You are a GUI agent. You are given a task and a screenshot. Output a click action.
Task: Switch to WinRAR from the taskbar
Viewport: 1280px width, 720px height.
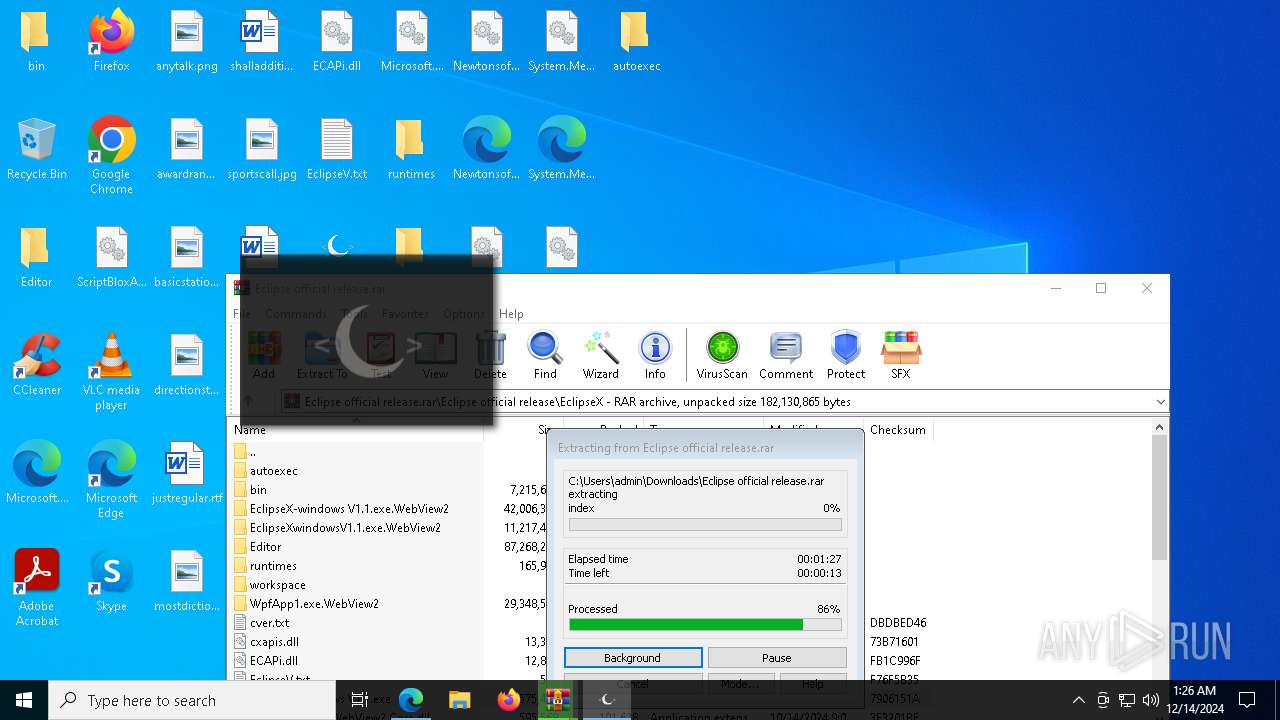click(x=557, y=700)
